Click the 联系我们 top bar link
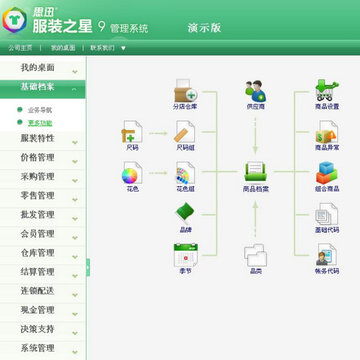Screen dimensions: 360x360 tap(103, 48)
